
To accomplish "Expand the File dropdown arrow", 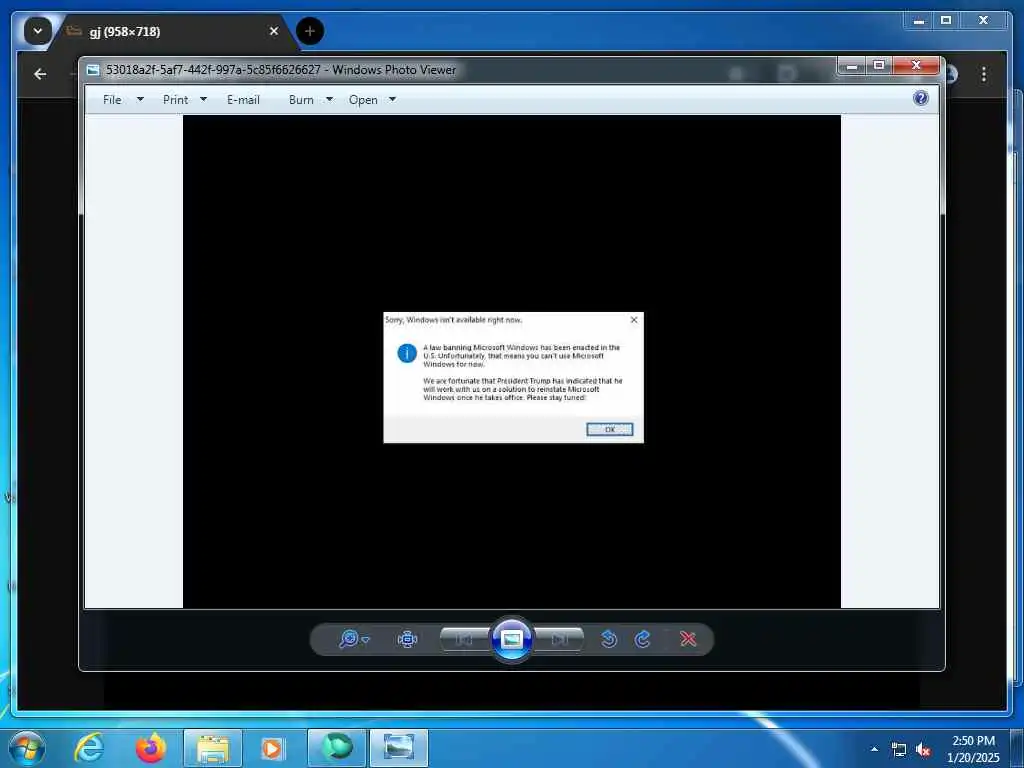I will pyautogui.click(x=140, y=99).
